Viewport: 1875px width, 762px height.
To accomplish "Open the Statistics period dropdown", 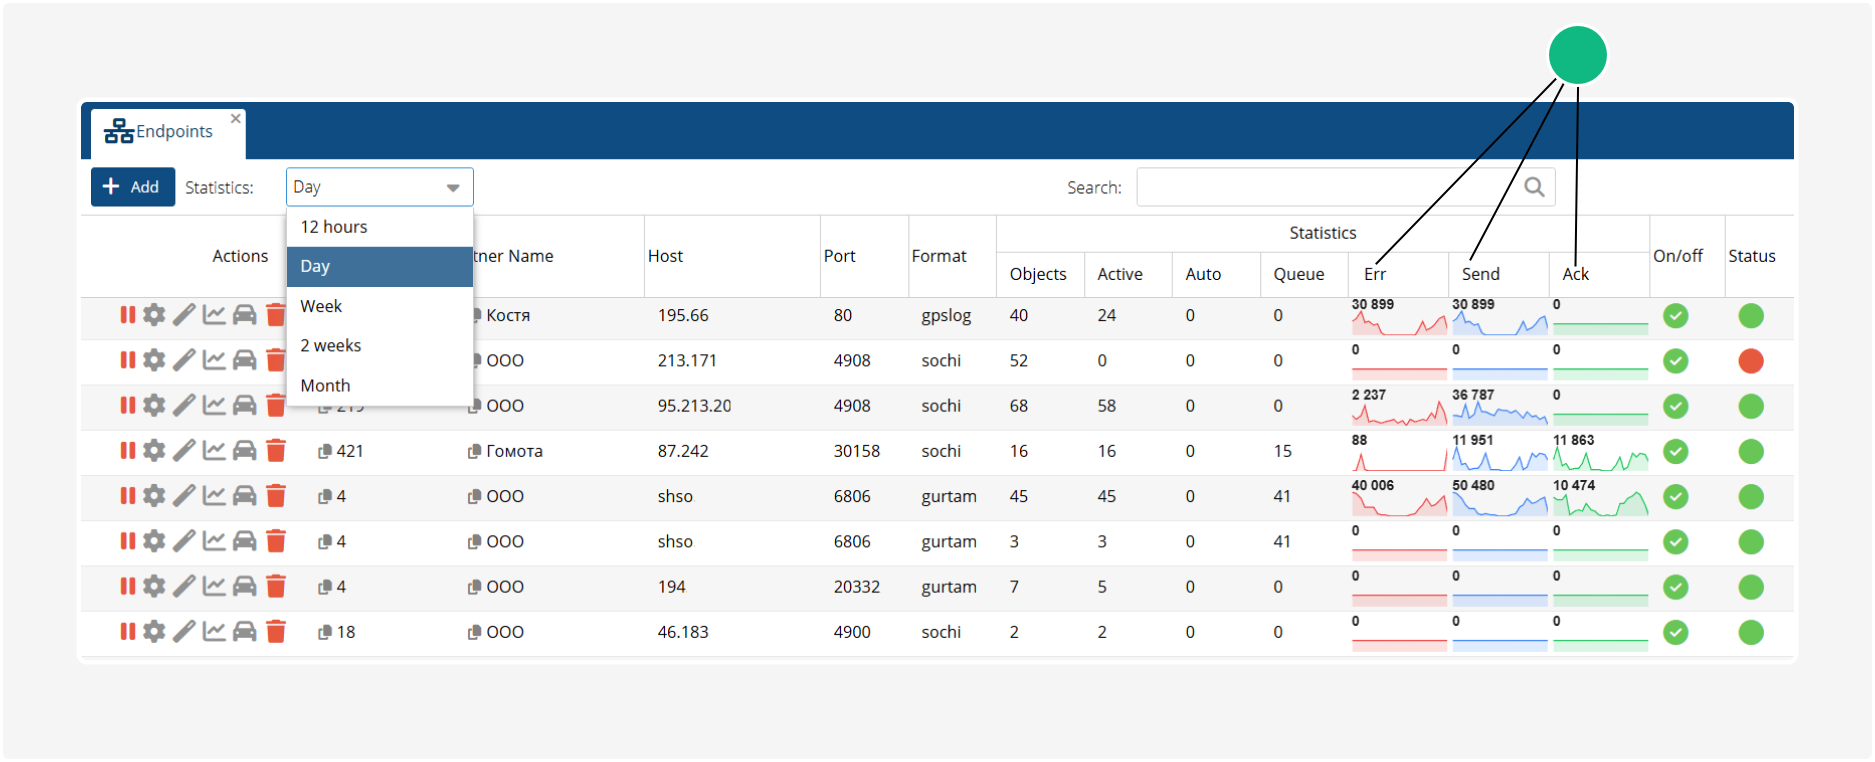I will coord(379,187).
